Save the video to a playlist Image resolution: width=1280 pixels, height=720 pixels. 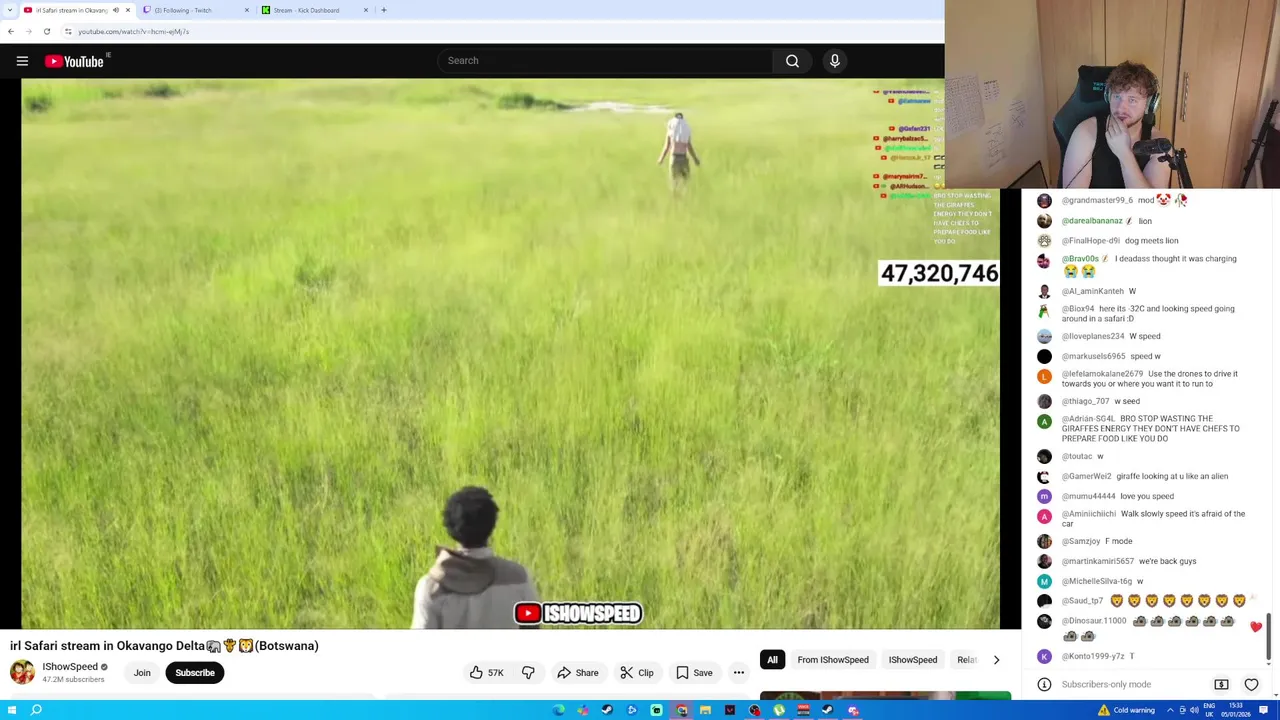(x=694, y=673)
